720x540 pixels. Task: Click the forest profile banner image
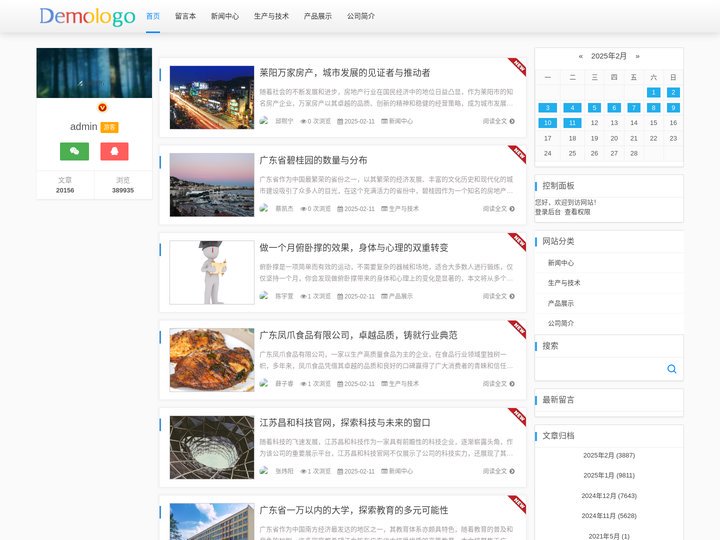tap(94, 73)
